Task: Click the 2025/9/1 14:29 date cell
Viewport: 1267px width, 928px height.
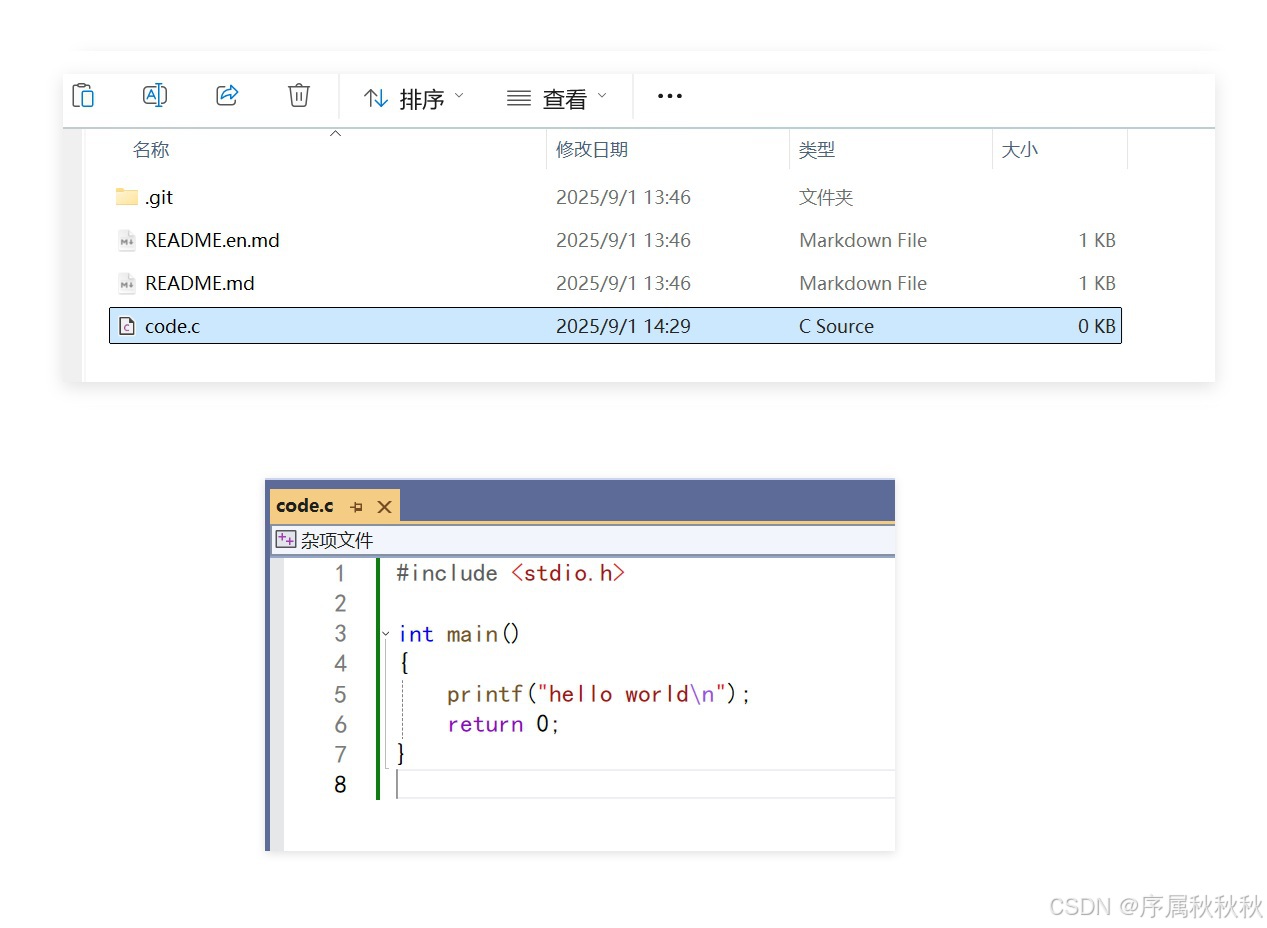Action: (x=623, y=326)
